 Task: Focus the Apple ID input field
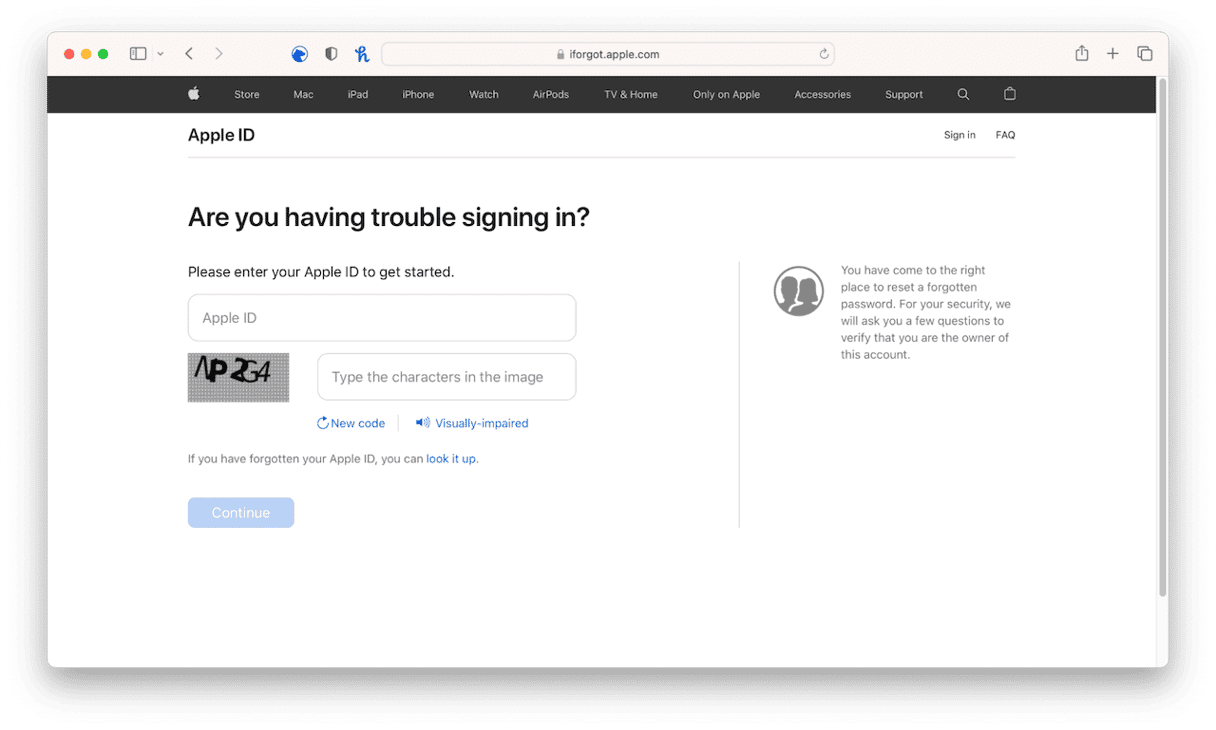coord(382,318)
